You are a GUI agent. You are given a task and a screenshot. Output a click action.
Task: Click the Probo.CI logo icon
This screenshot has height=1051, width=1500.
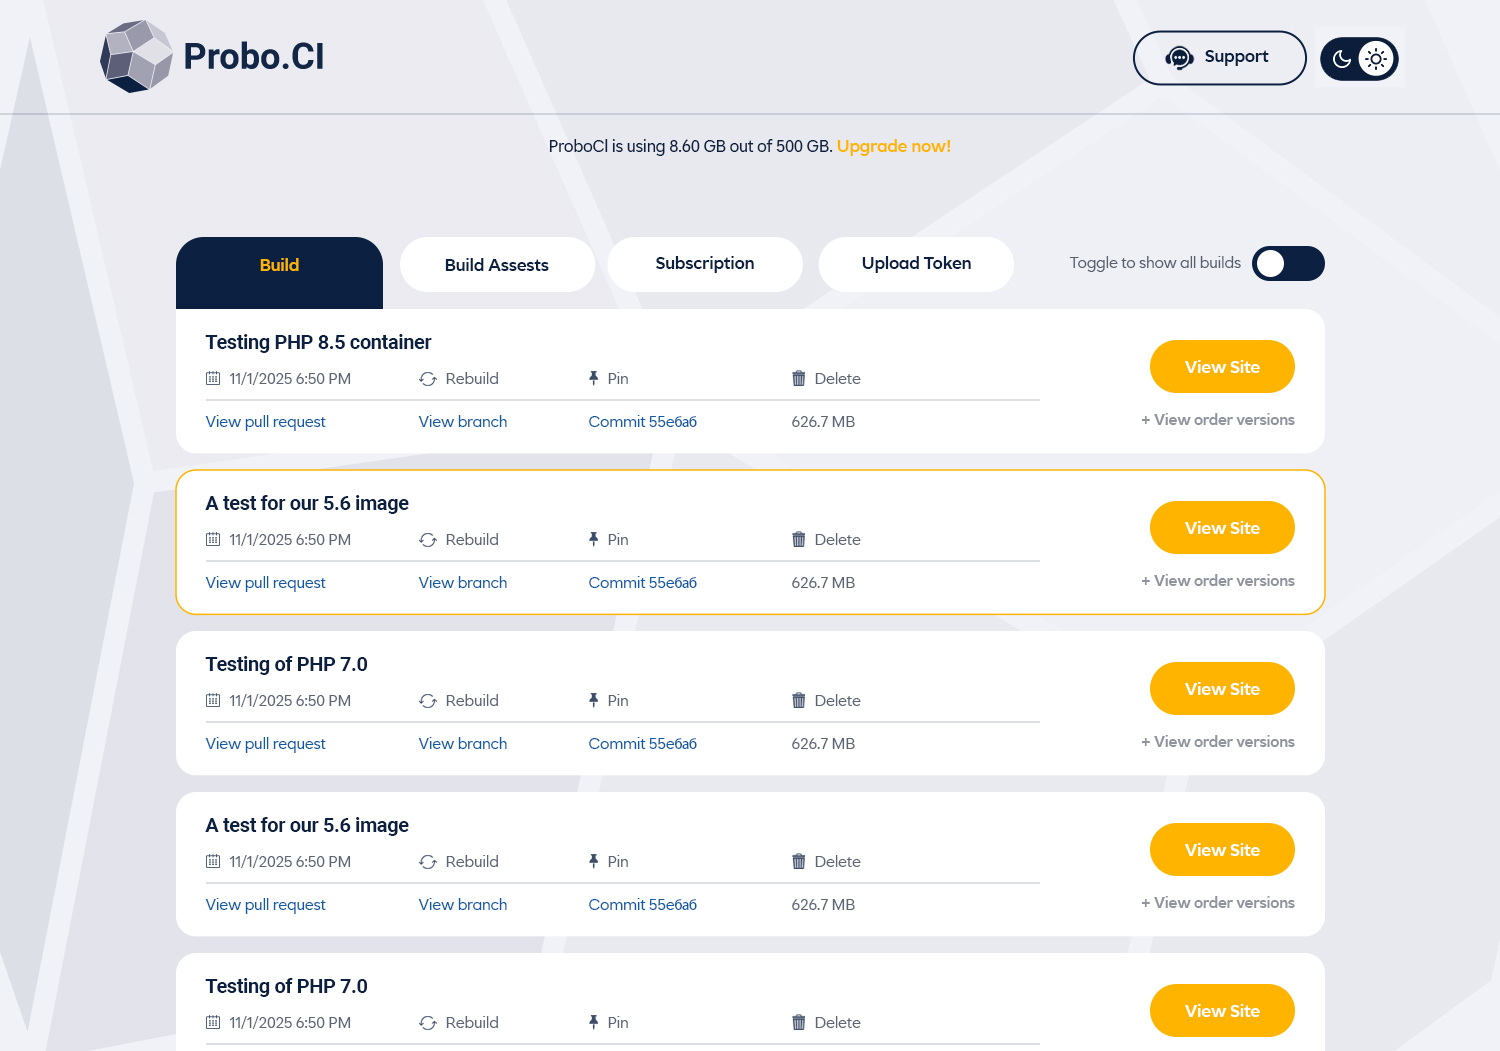point(137,57)
